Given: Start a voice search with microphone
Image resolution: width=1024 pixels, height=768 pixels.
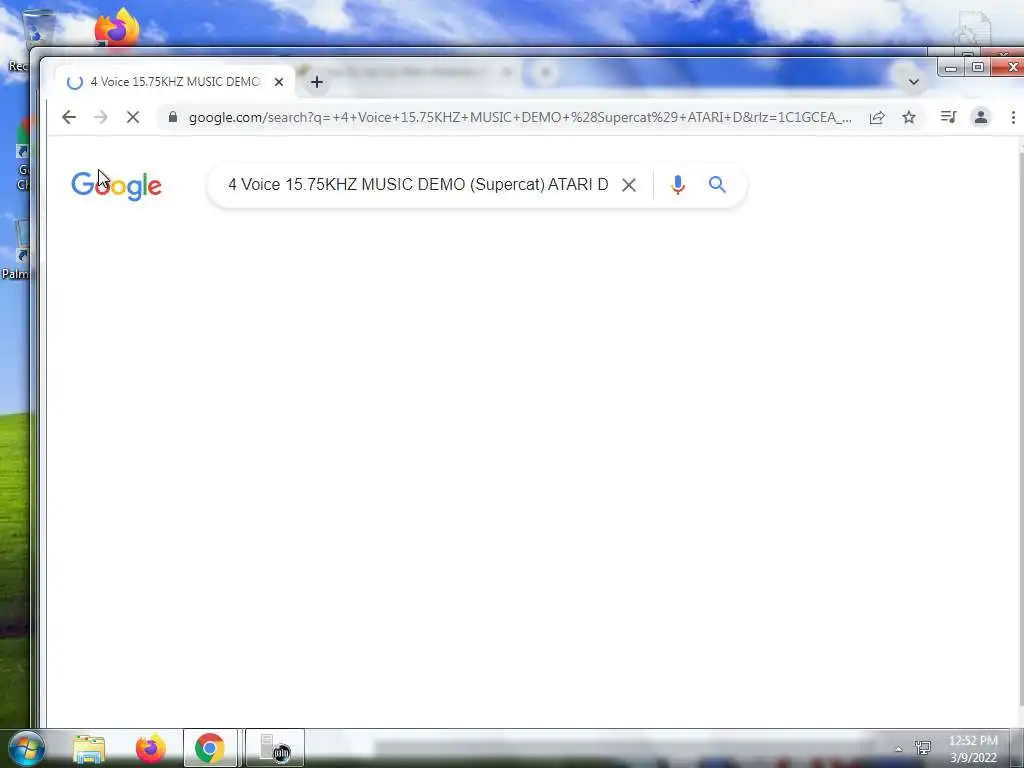Looking at the screenshot, I should [x=678, y=185].
